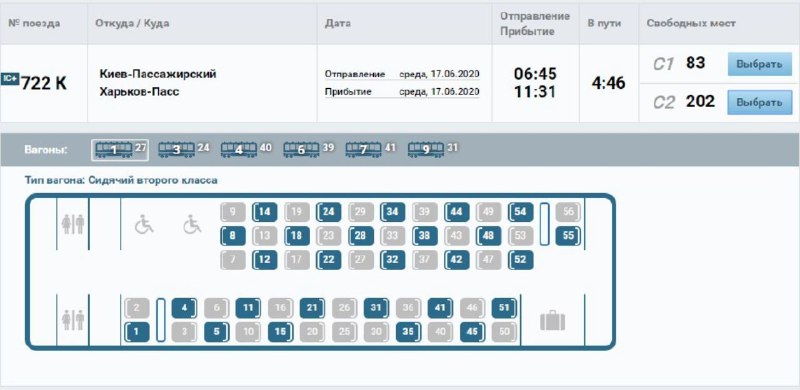Viewport: 800px width, 390px height.
Task: Reserve seat 52
Action: [520, 260]
